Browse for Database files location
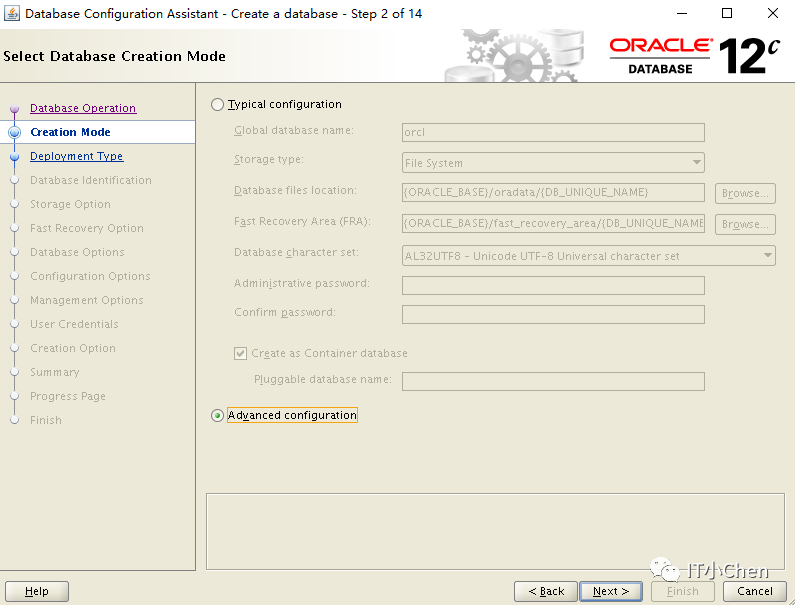Image resolution: width=795 pixels, height=605 pixels. pos(745,193)
